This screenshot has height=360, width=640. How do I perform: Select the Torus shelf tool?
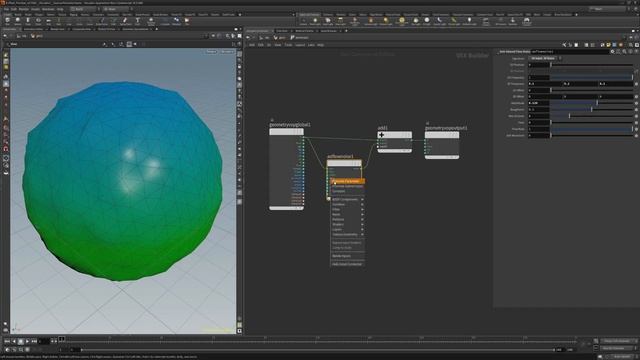click(x=38, y=21)
